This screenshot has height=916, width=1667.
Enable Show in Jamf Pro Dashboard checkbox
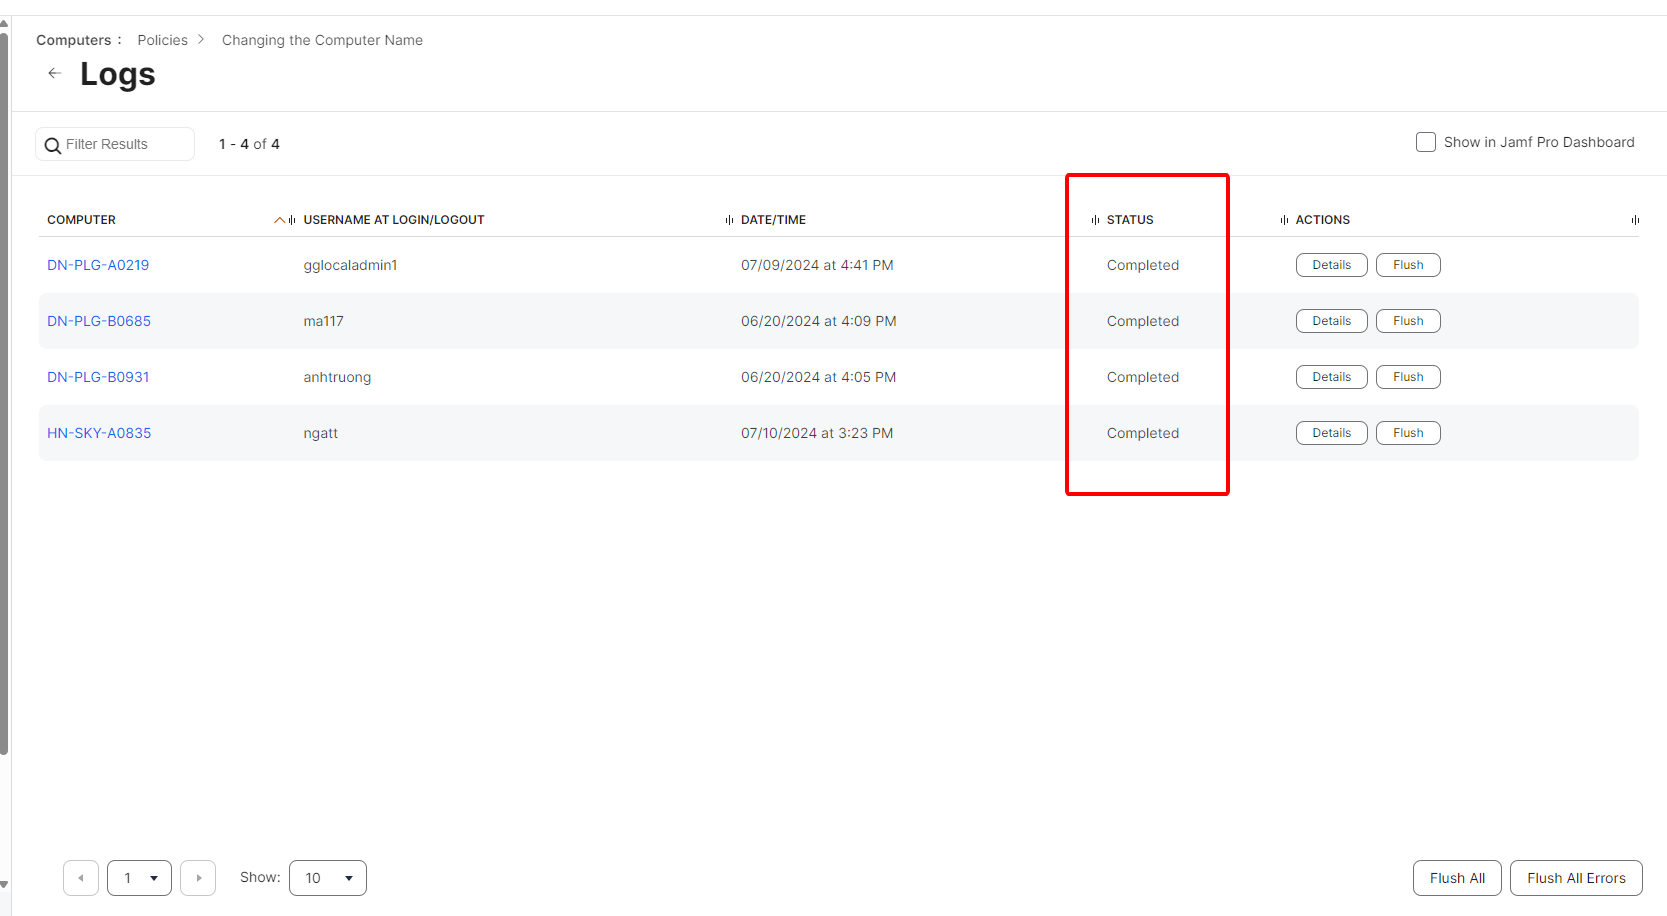[x=1426, y=142]
